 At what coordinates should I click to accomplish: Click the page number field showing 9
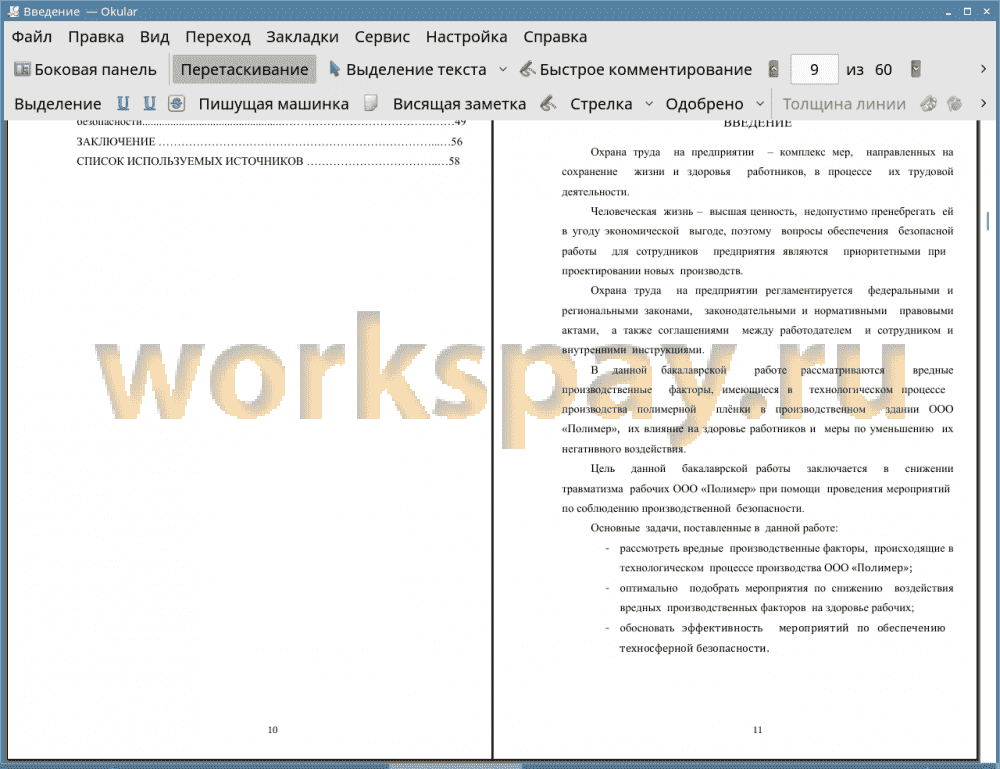coord(814,70)
